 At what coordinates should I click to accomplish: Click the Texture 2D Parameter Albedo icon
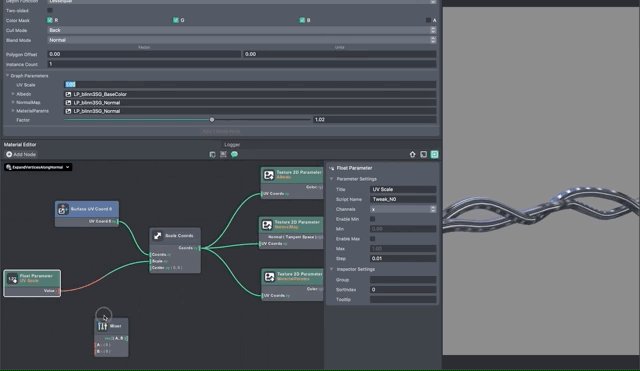[x=269, y=175]
